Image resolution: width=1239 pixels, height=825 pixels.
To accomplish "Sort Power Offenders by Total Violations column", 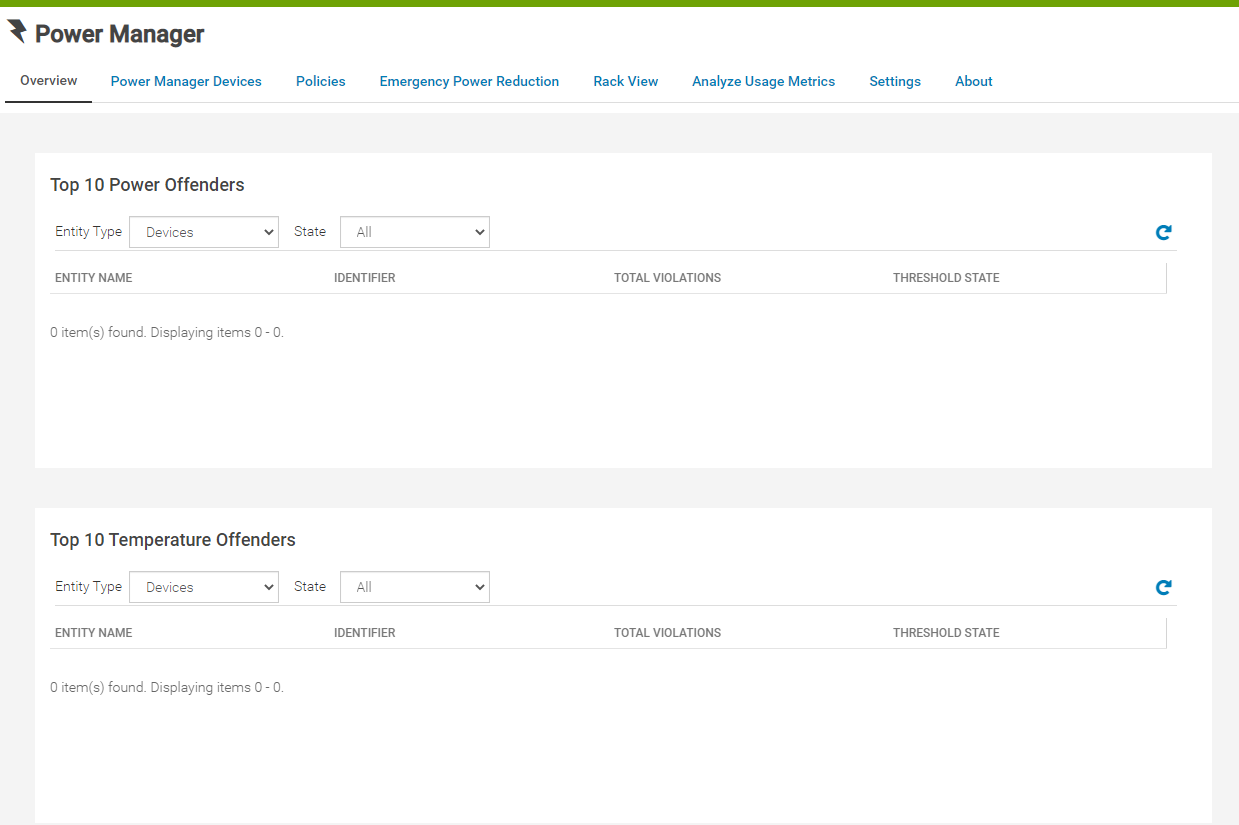I will tap(667, 278).
